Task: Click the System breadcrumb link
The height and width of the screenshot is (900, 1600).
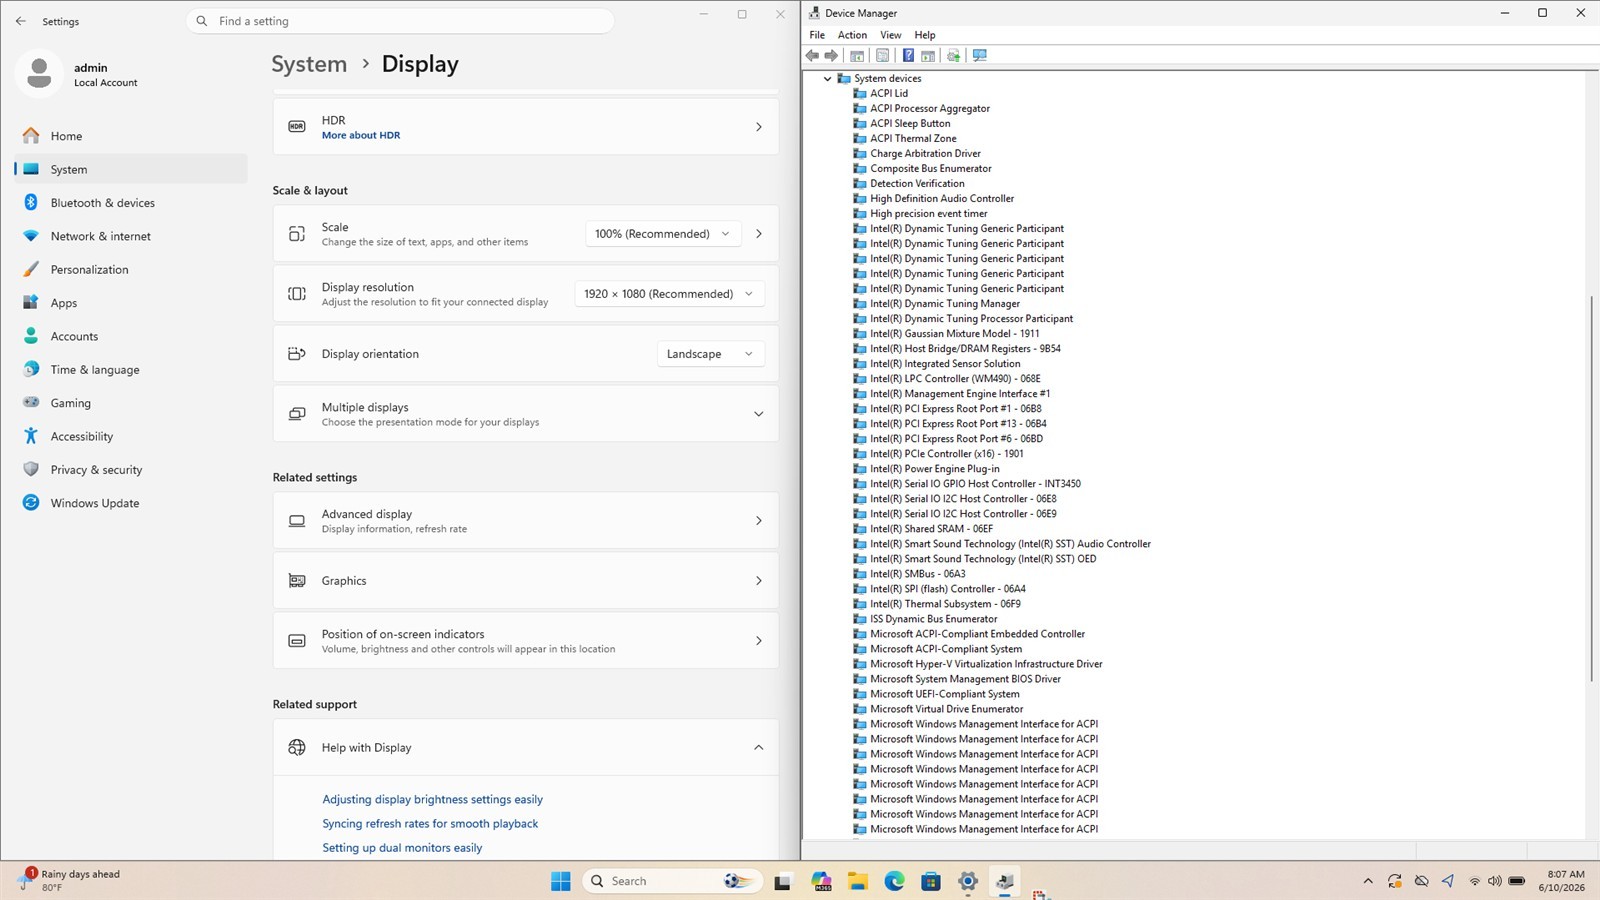Action: point(309,64)
